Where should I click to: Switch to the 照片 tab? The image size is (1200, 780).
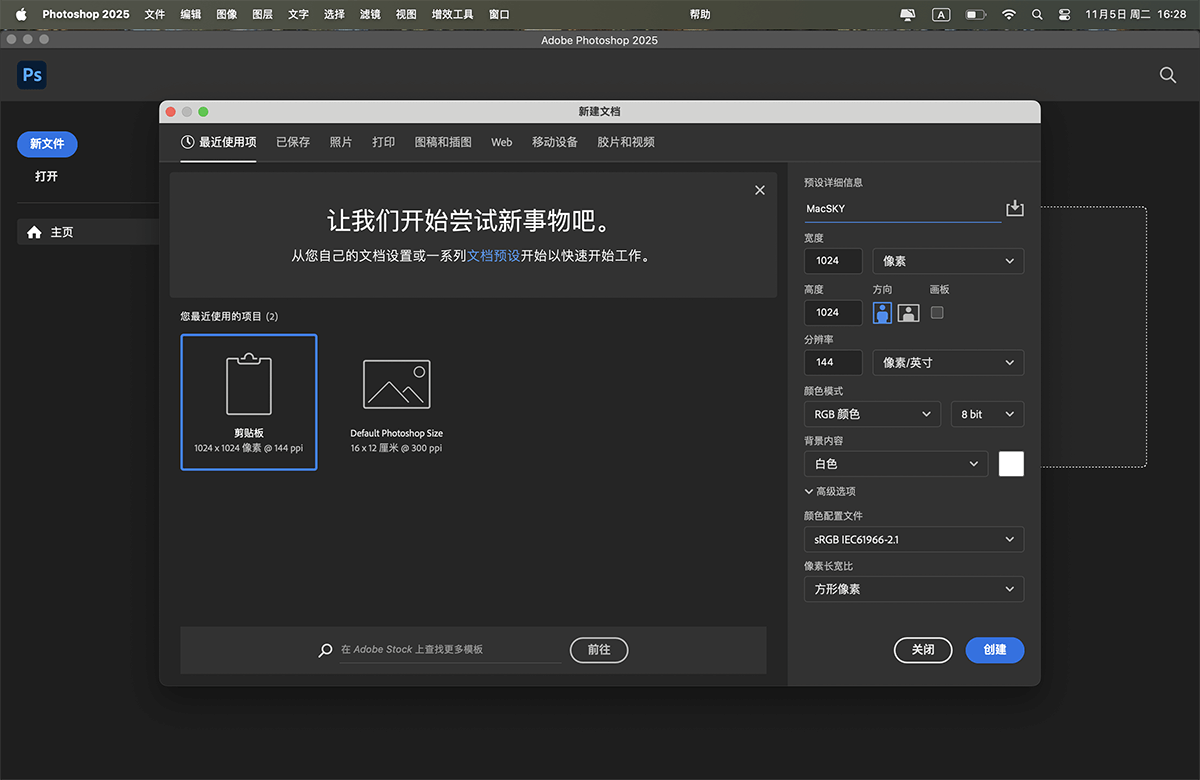[341, 142]
